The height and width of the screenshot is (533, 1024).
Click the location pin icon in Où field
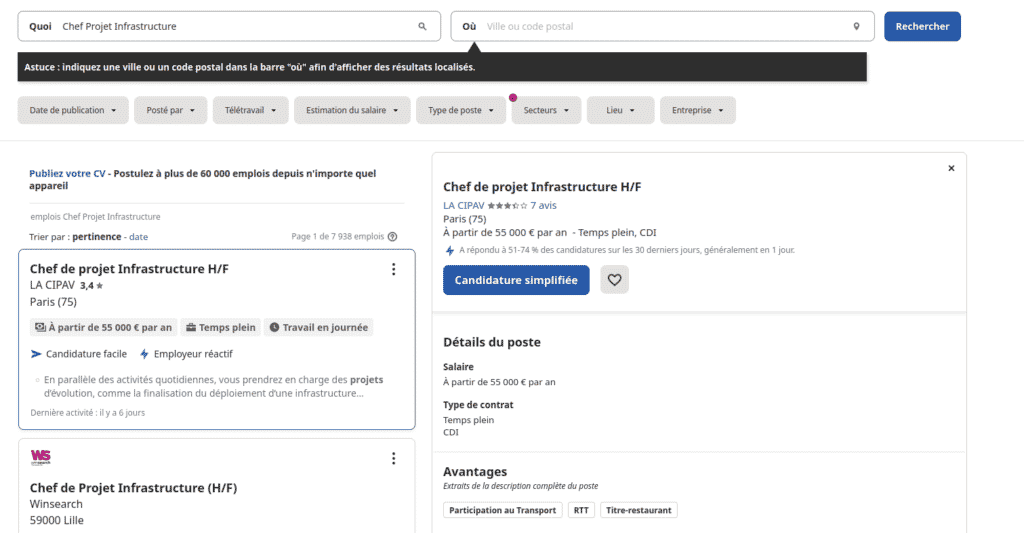(x=856, y=27)
